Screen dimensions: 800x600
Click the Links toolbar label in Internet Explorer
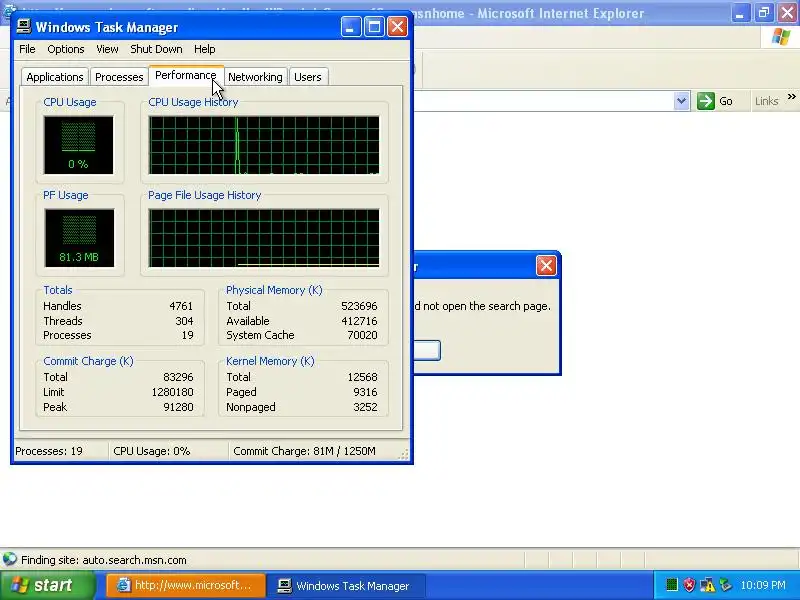[x=766, y=101]
